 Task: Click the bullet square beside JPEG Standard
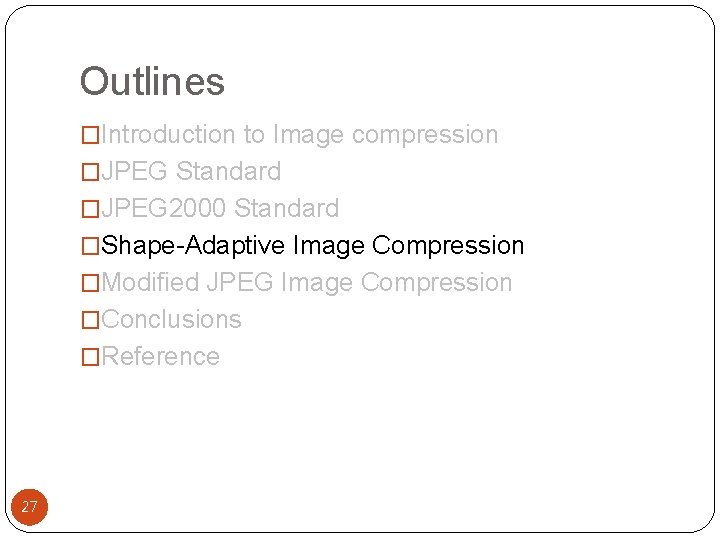90,172
